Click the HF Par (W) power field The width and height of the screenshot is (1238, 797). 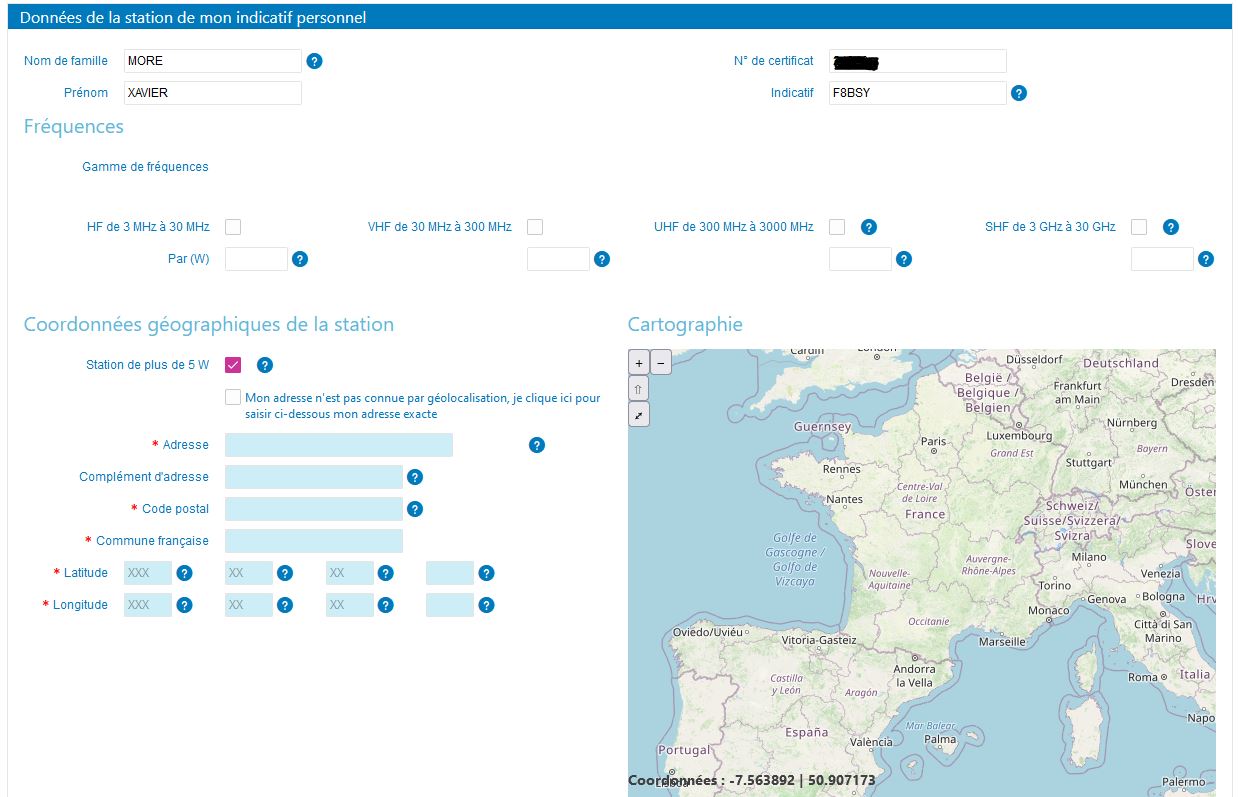(256, 259)
